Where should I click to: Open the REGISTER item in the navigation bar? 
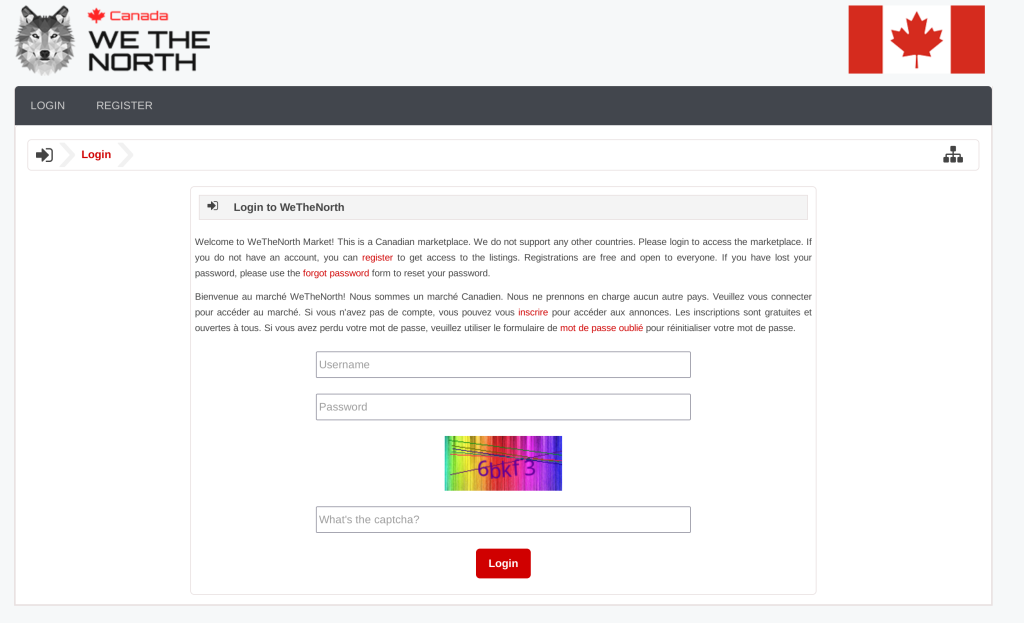pyautogui.click(x=124, y=106)
